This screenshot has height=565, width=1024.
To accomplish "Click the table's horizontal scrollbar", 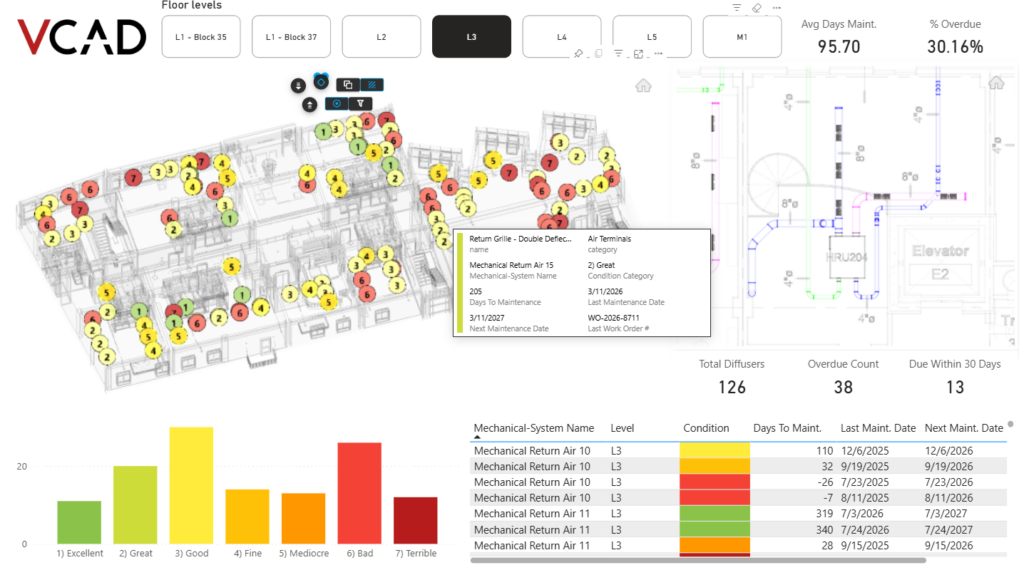I will click(697, 560).
